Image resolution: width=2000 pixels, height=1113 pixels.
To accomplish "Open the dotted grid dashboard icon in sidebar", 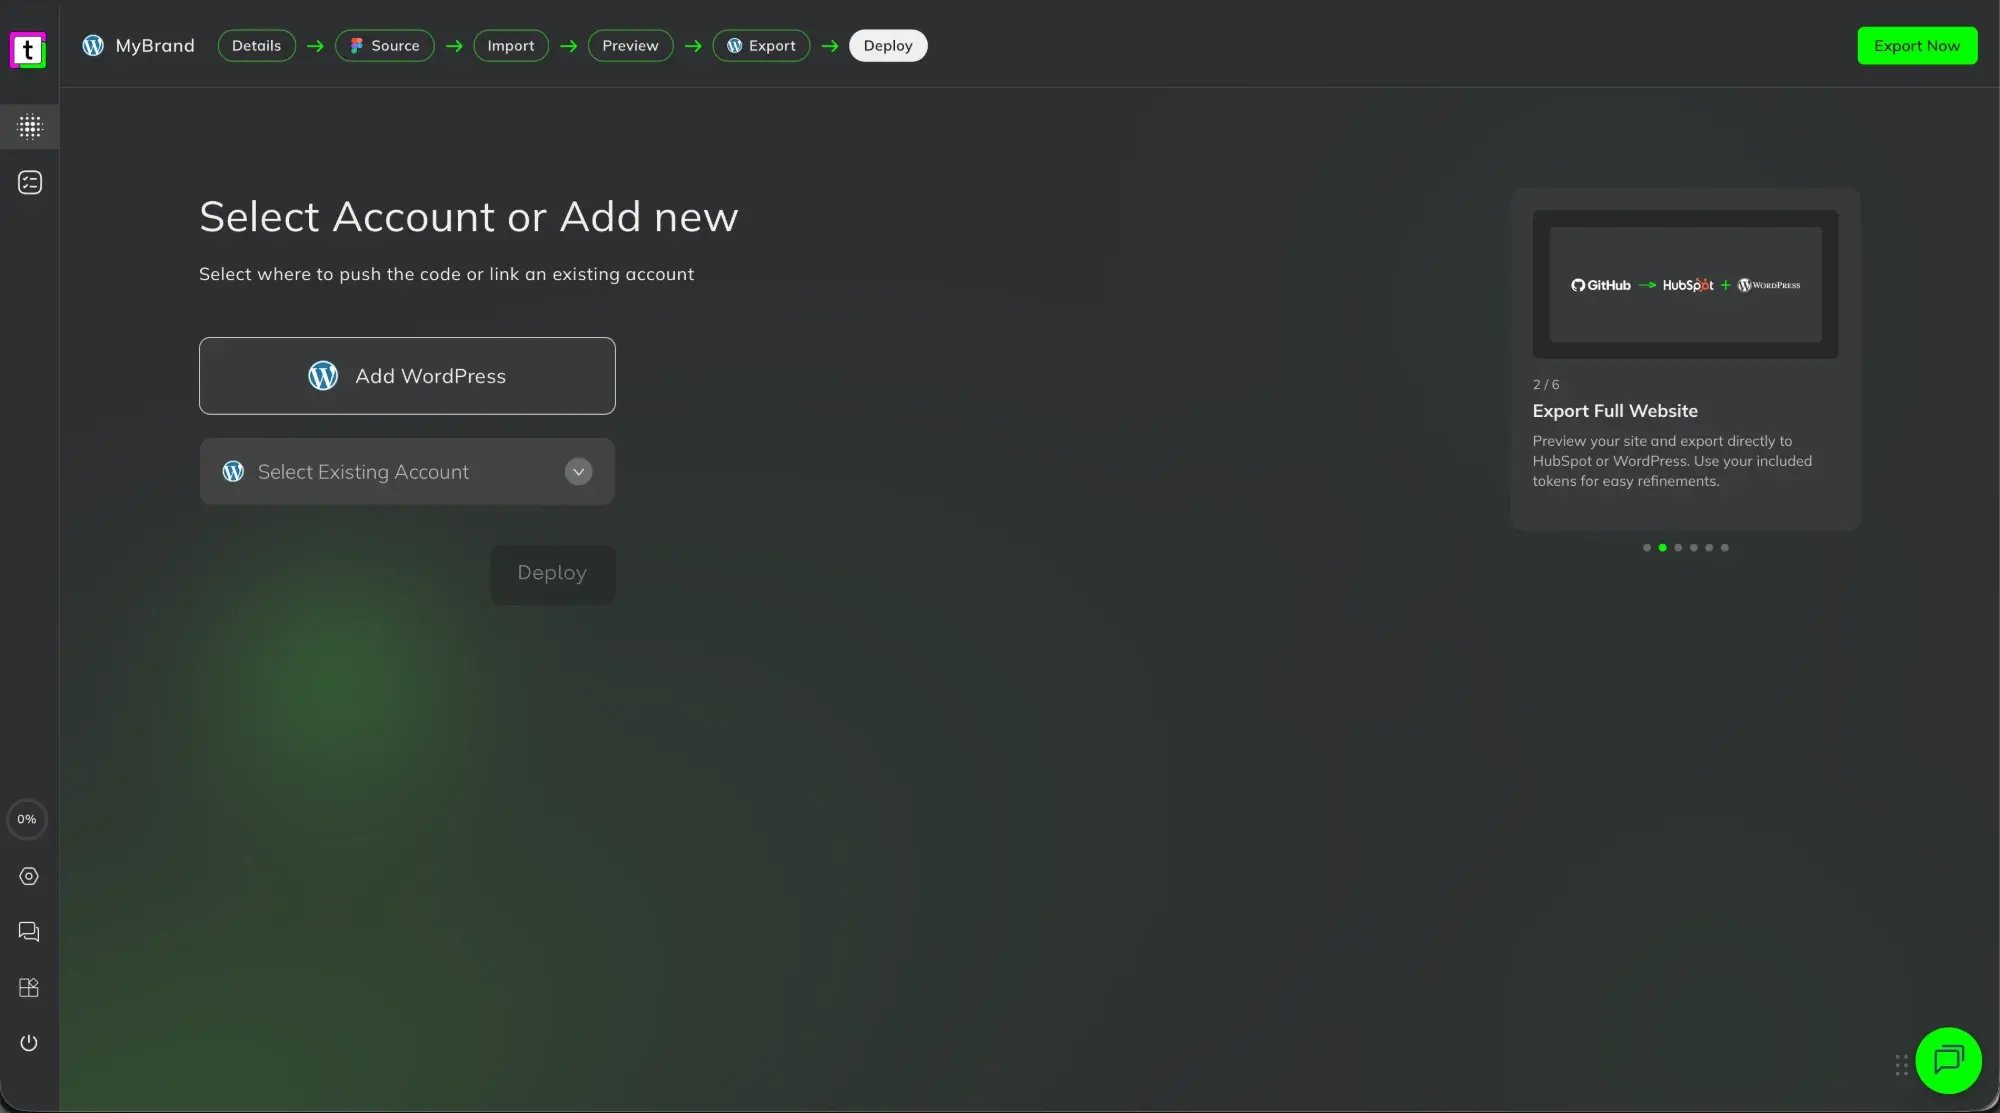I will [30, 126].
